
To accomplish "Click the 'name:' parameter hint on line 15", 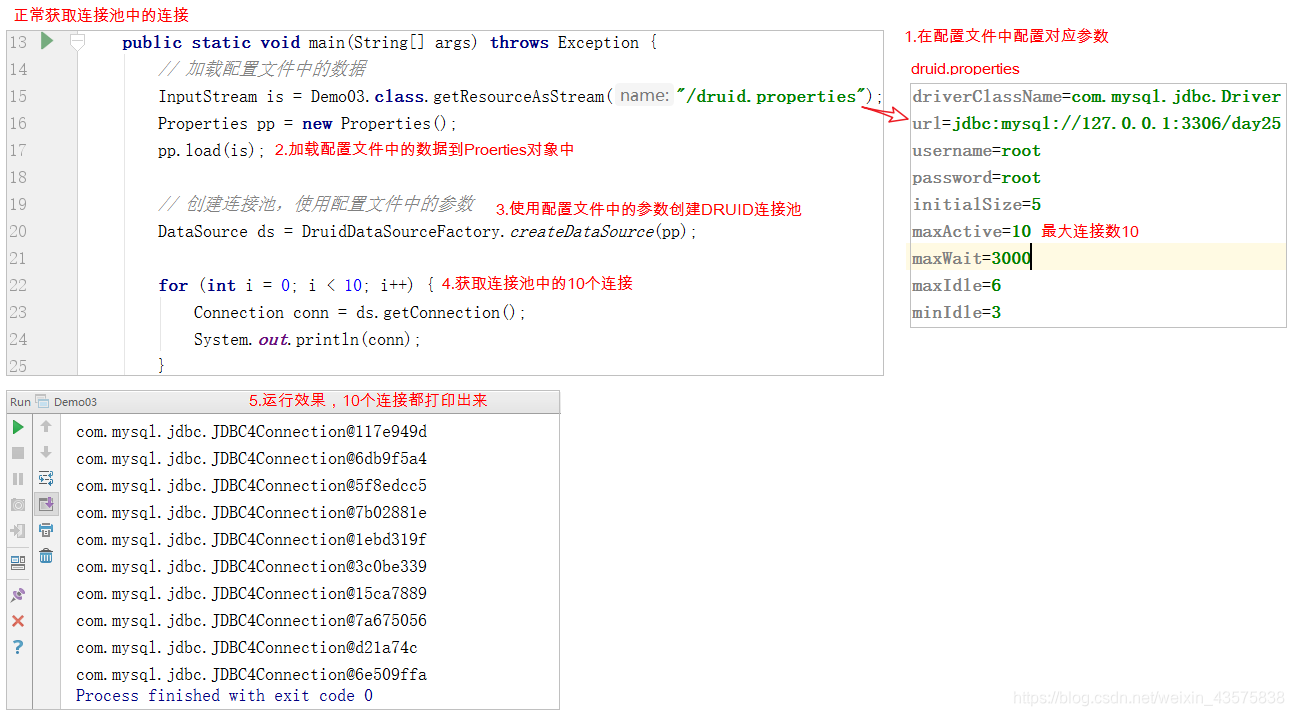I will [x=642, y=96].
